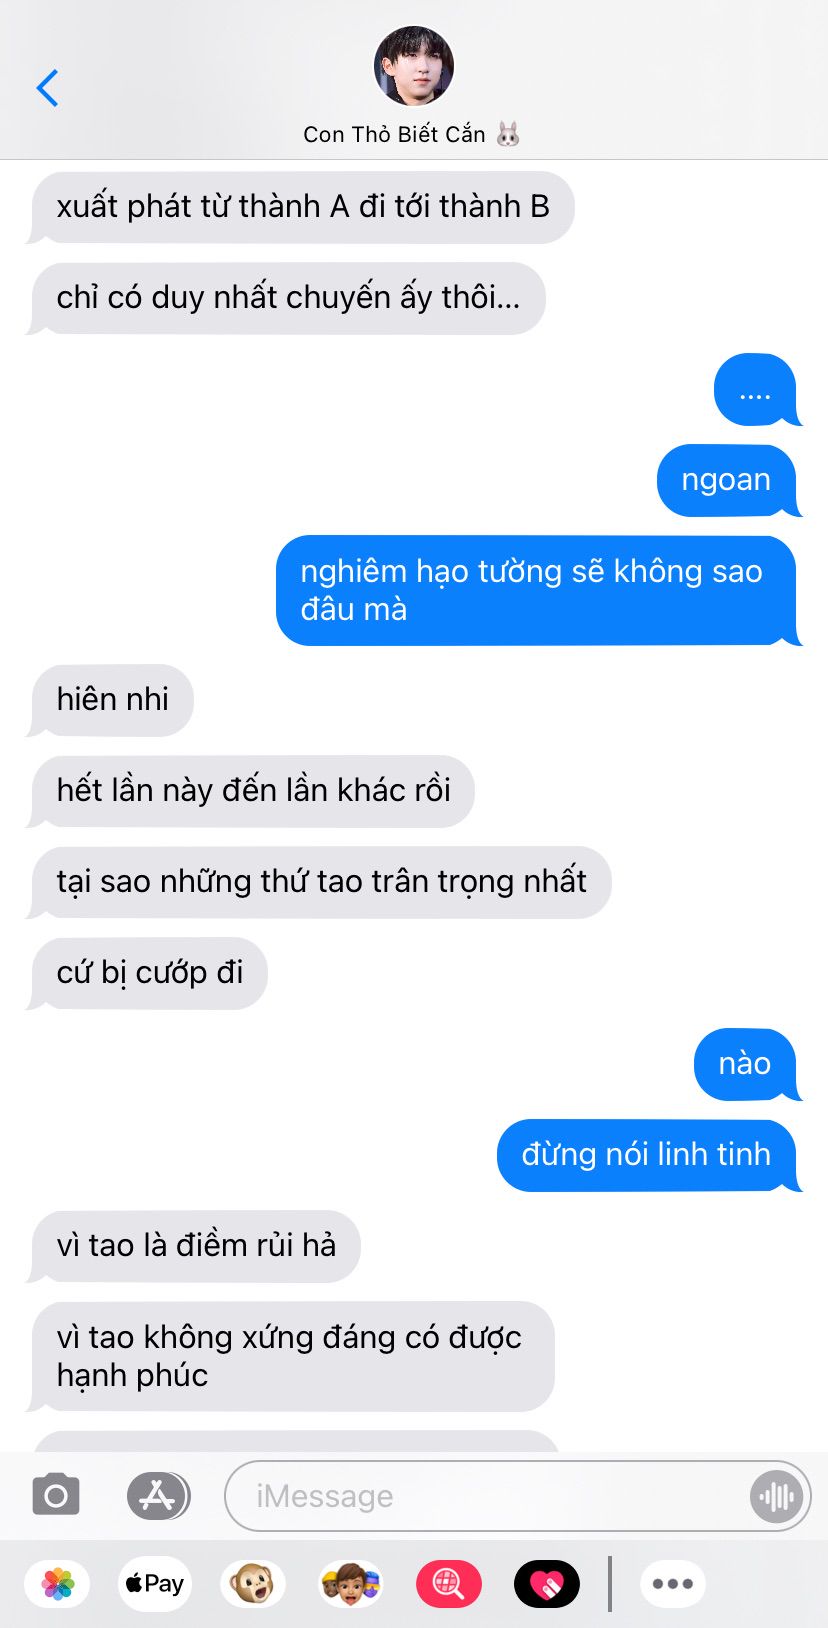Tap the message 'hiên nhi'
Image resolution: width=828 pixels, height=1628 pixels.
click(112, 700)
